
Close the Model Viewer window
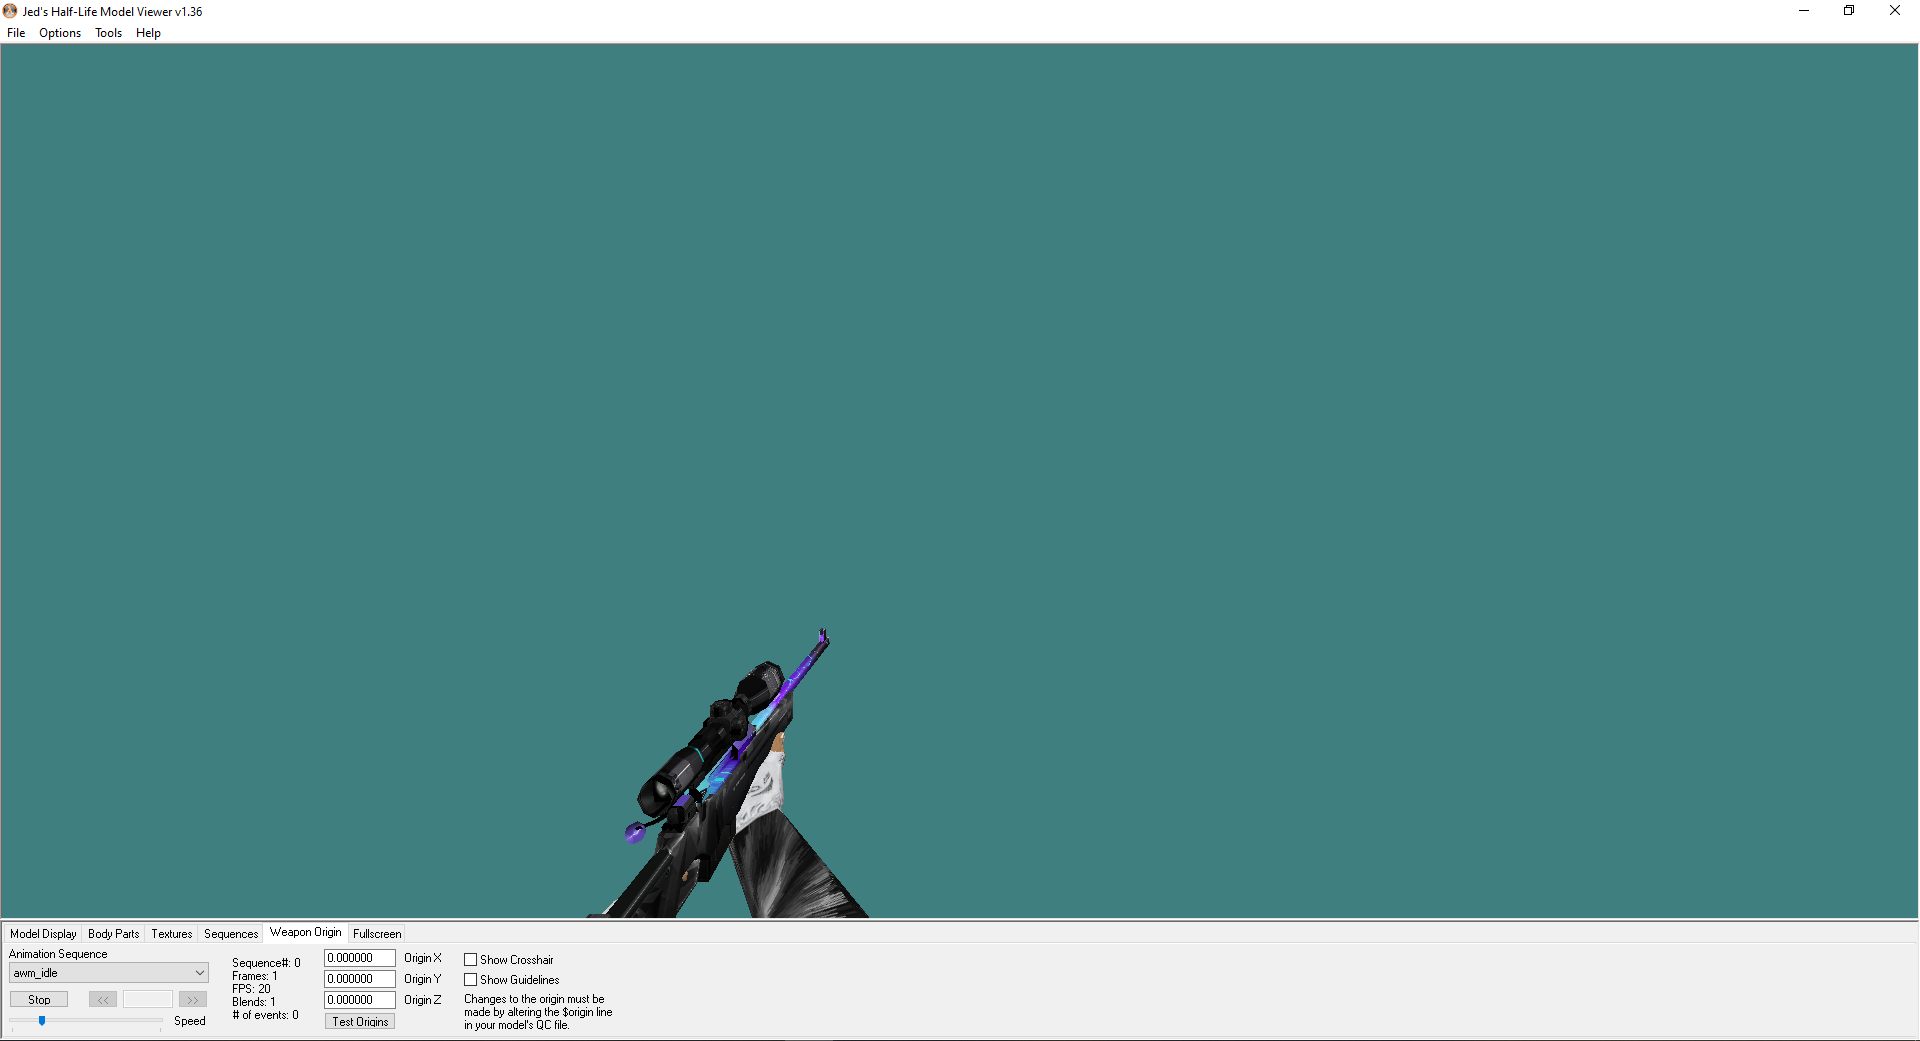point(1895,11)
